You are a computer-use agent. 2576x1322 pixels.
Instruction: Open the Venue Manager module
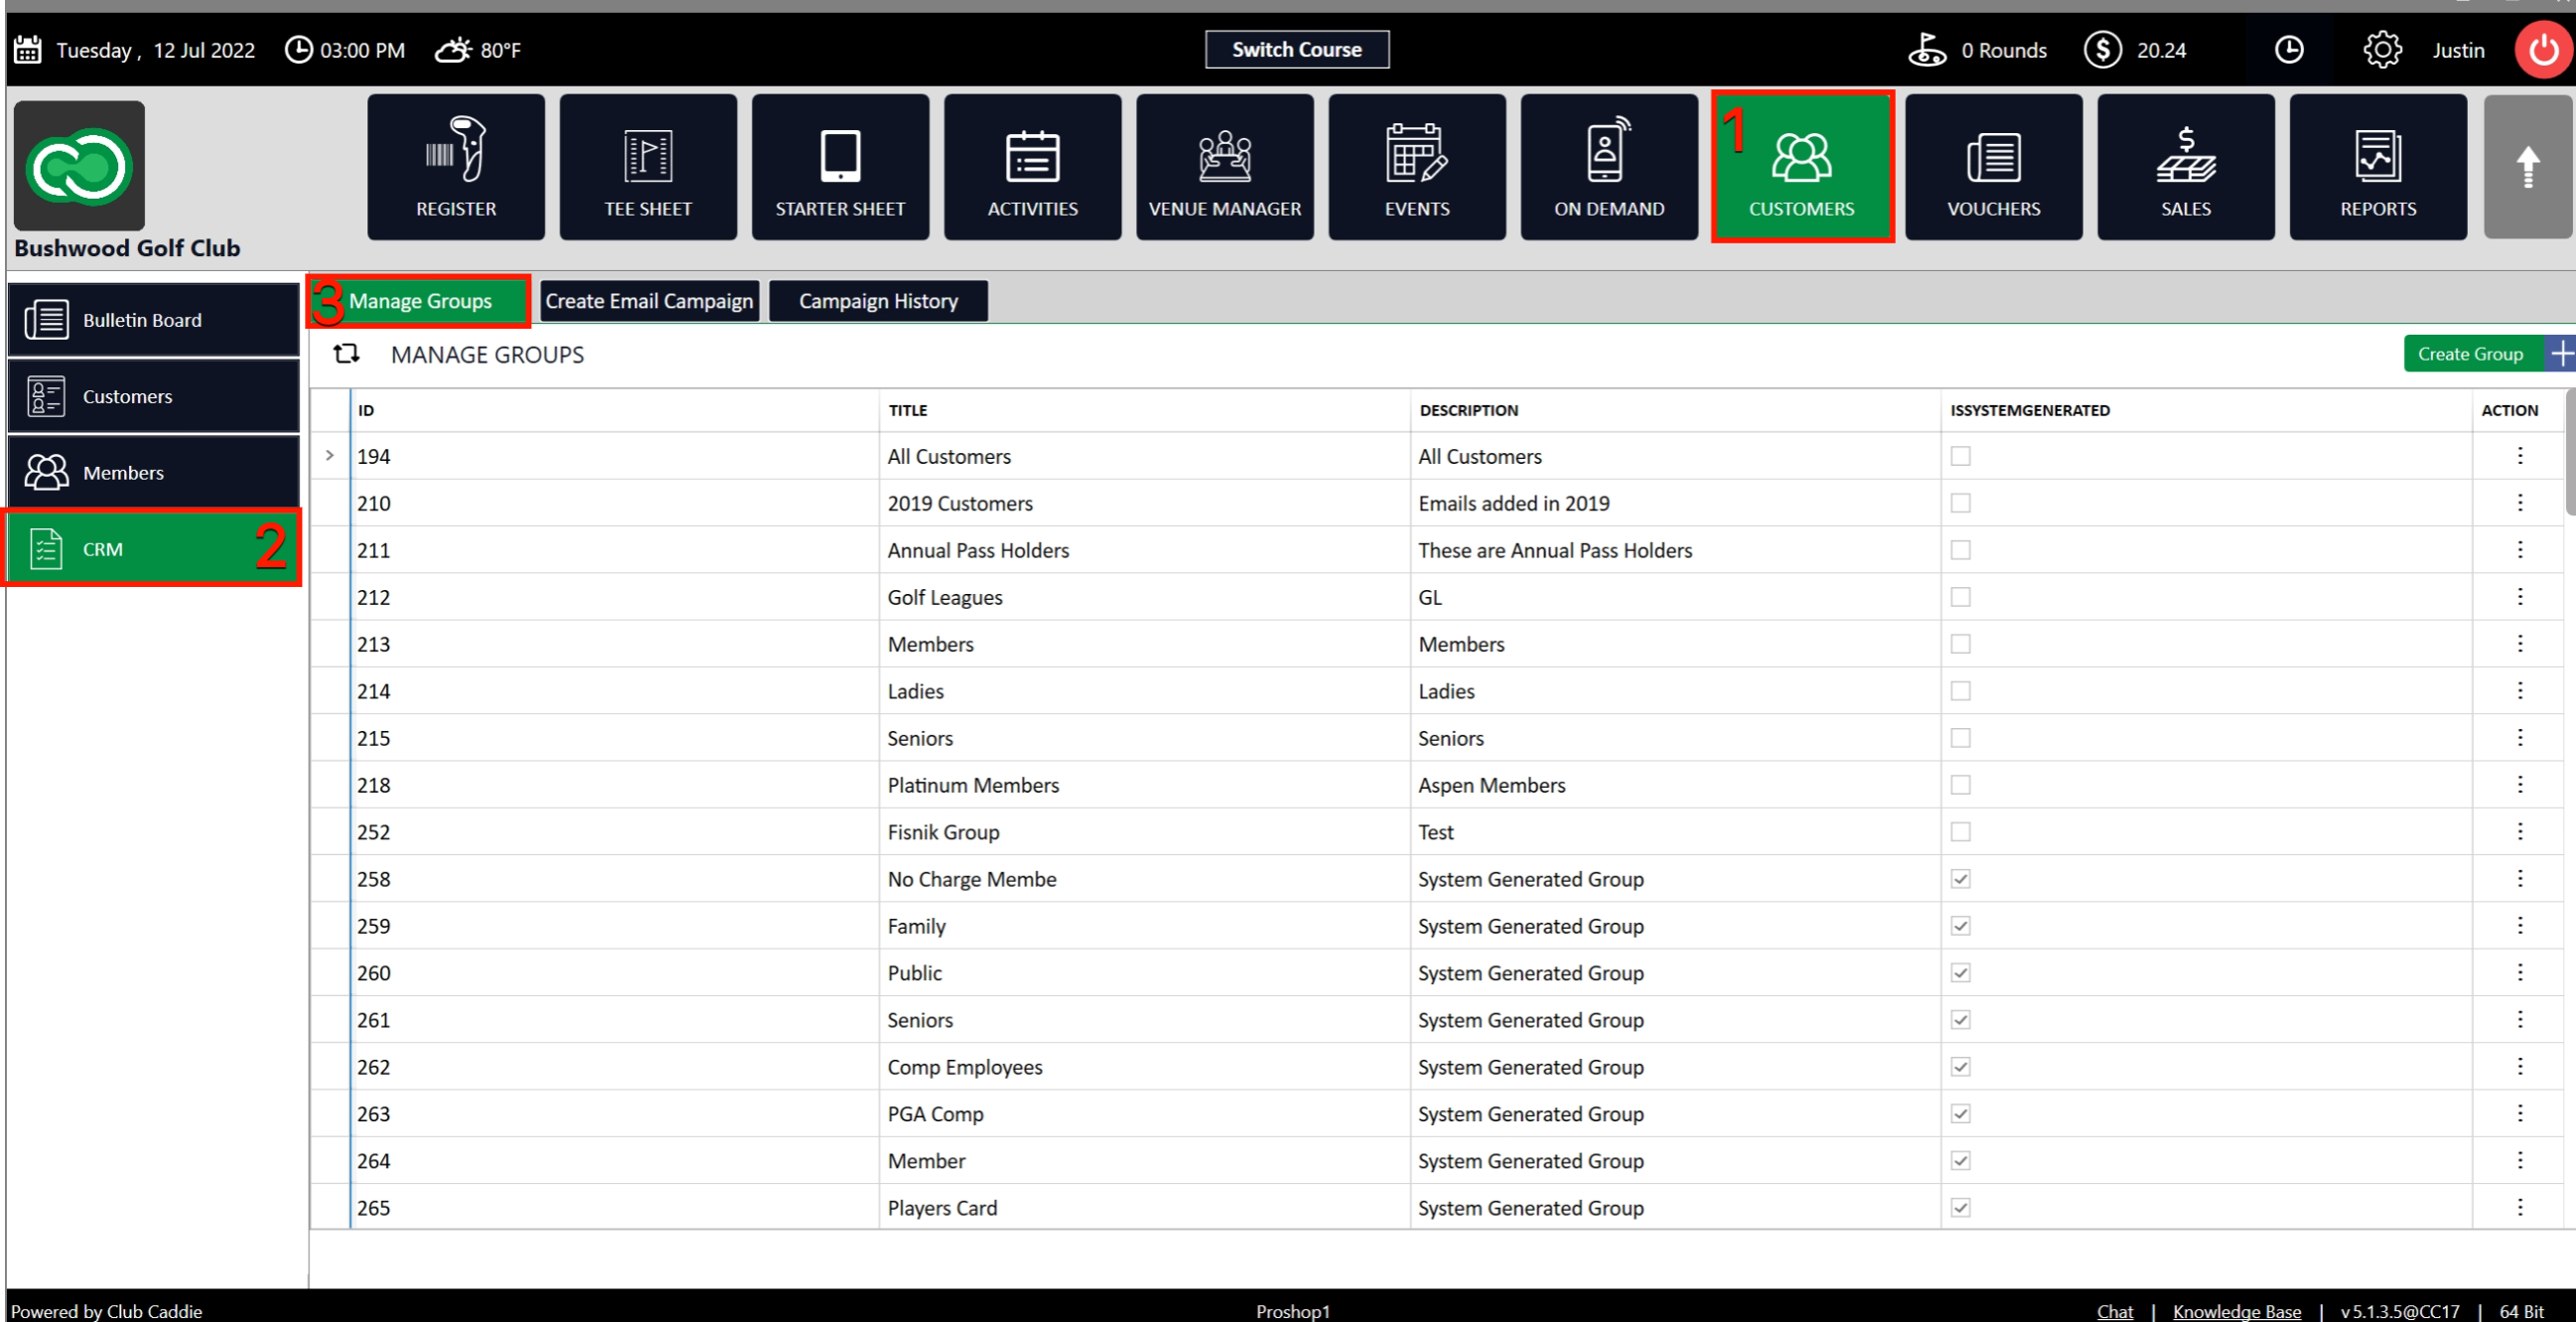(1224, 167)
